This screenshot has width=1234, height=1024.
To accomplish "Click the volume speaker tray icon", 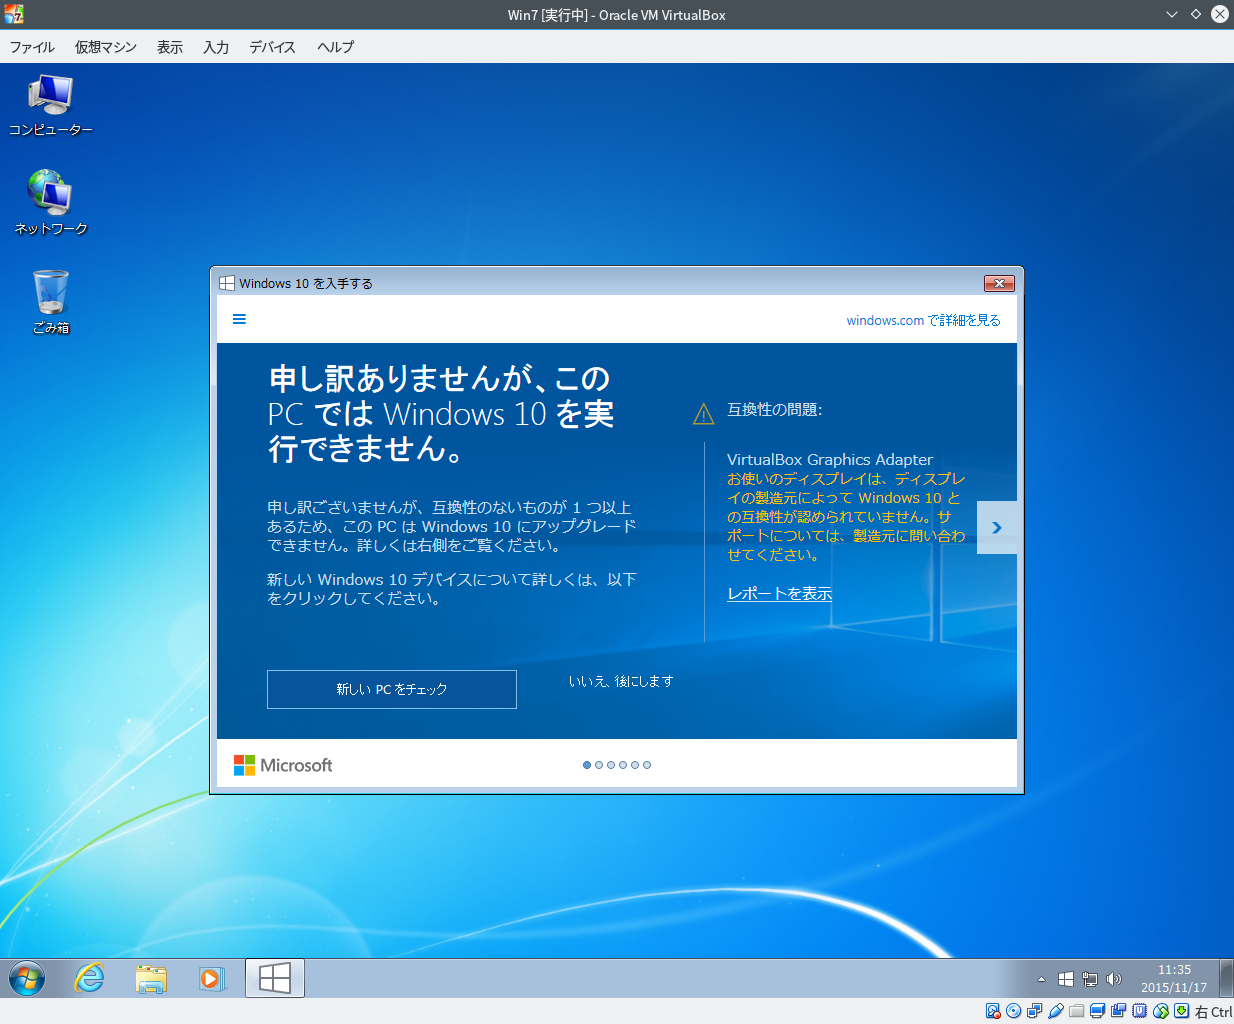I will [x=1114, y=979].
